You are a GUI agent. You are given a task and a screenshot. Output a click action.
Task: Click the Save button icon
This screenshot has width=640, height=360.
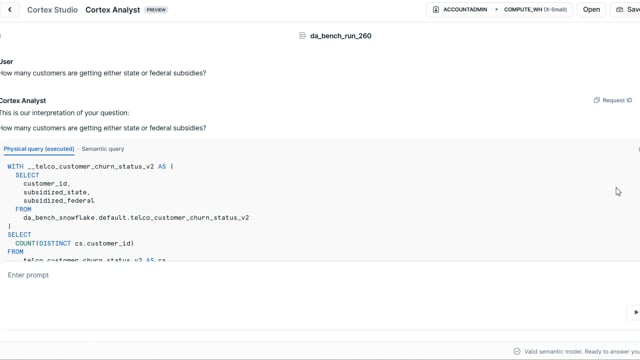coord(619,9)
